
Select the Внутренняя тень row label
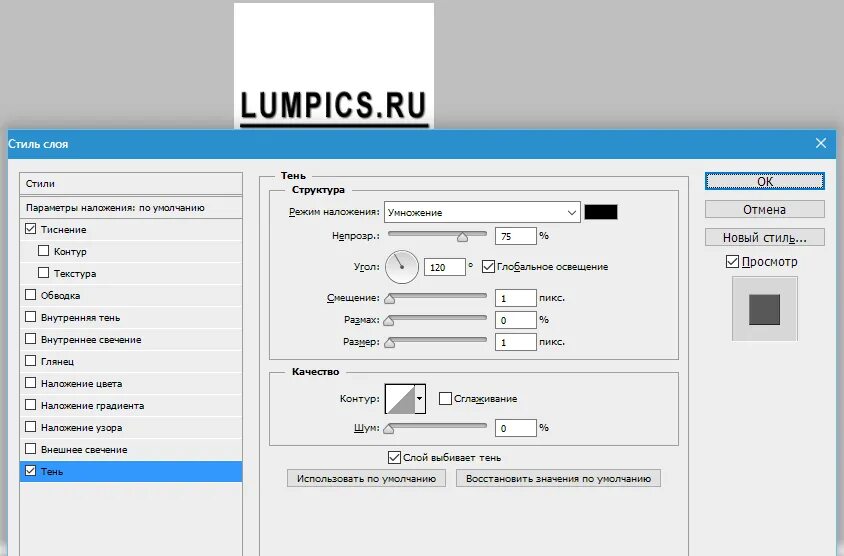80,318
